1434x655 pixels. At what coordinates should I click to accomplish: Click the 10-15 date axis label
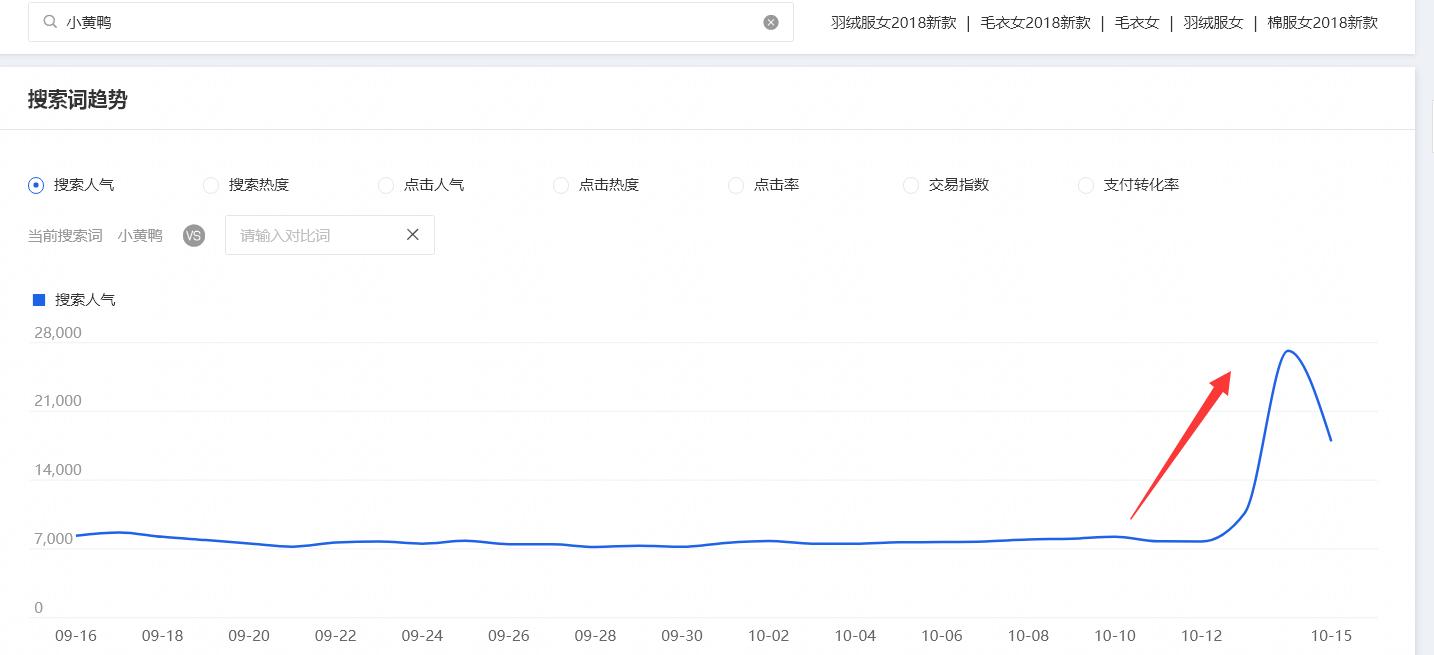pos(1330,635)
